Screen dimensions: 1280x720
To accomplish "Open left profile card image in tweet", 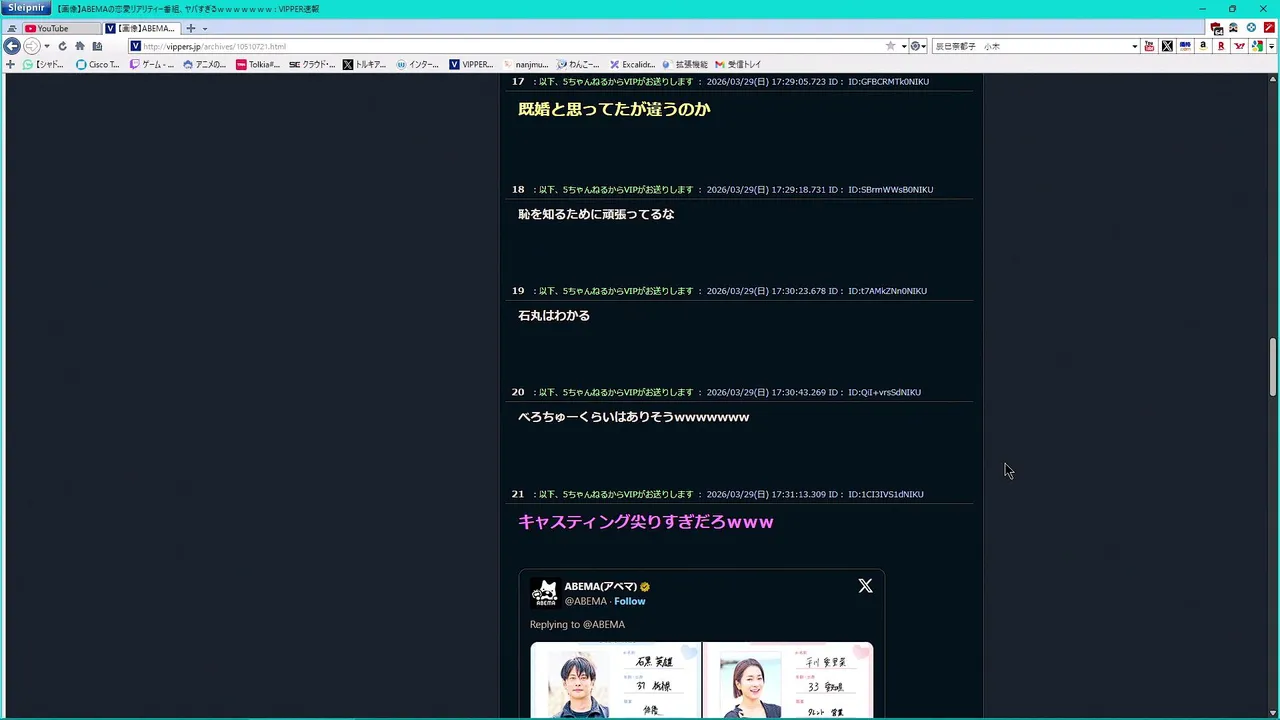I will (x=615, y=680).
